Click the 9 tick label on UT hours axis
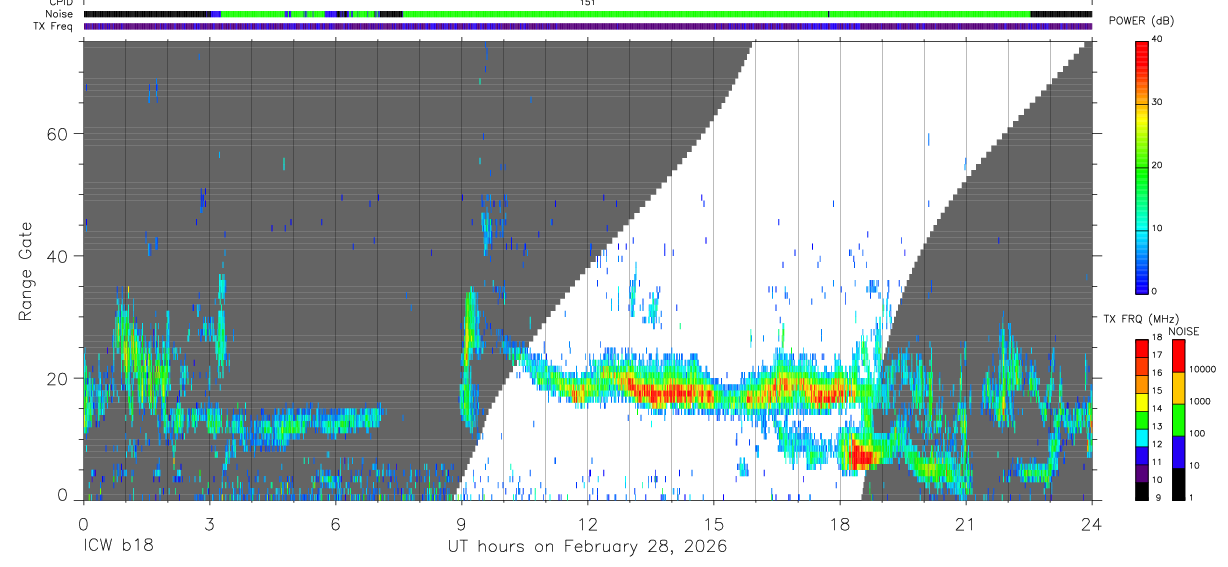The width and height of the screenshot is (1228, 567). [461, 523]
